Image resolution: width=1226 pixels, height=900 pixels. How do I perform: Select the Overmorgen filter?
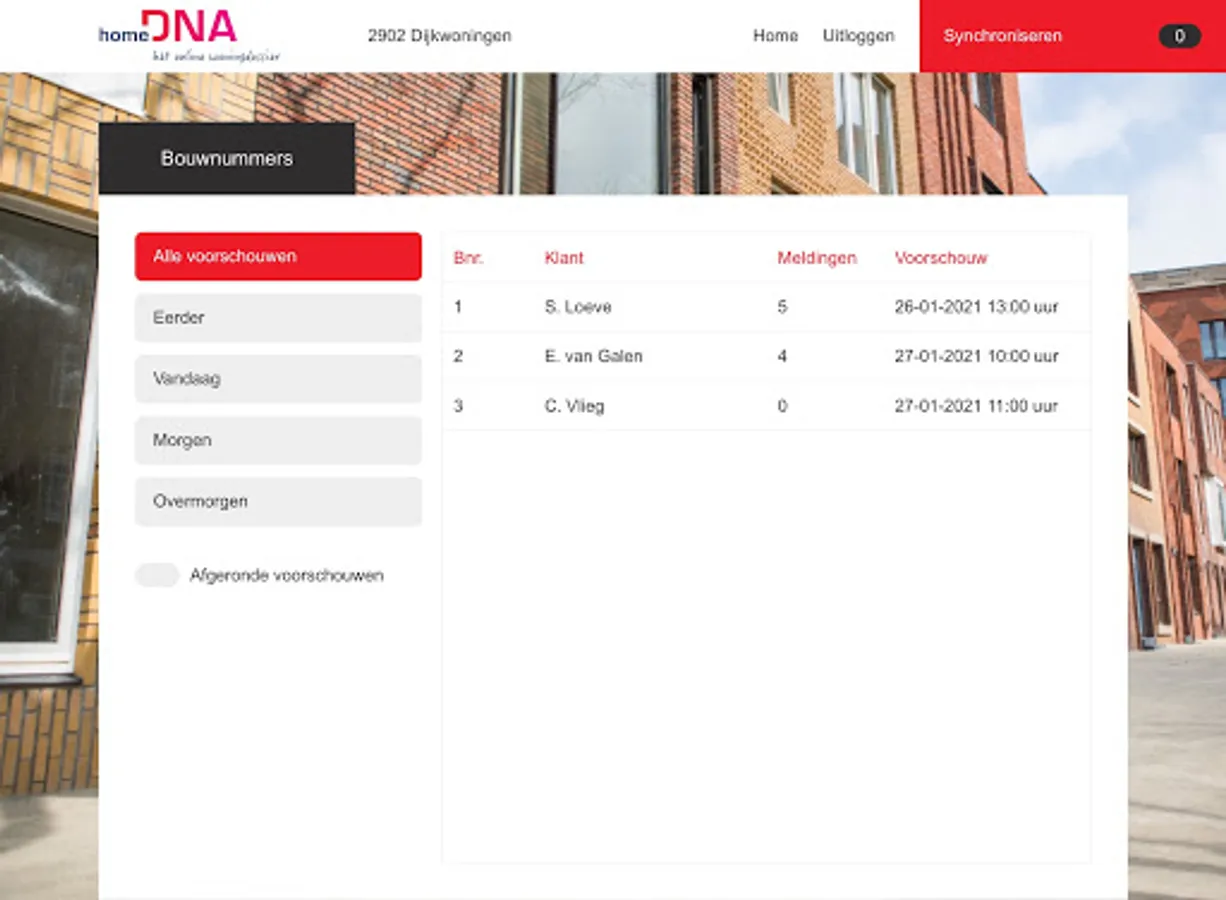click(278, 501)
